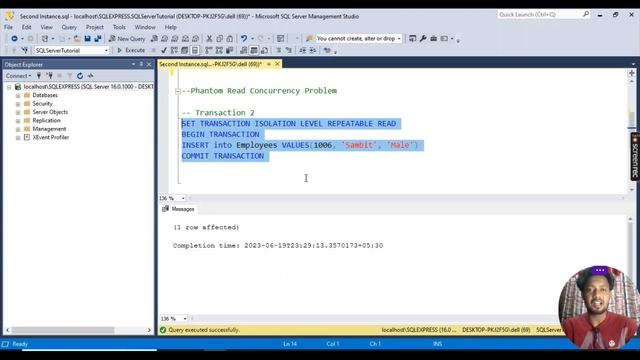Click the Undo arrow icon

pos(244,38)
